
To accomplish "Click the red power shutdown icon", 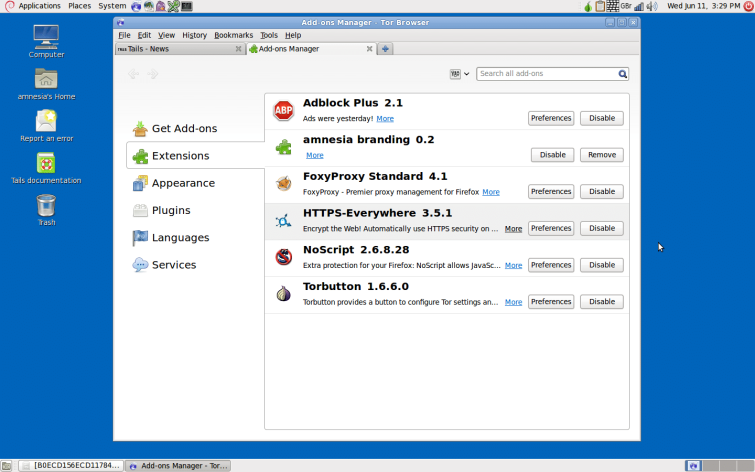I will pyautogui.click(x=748, y=6).
